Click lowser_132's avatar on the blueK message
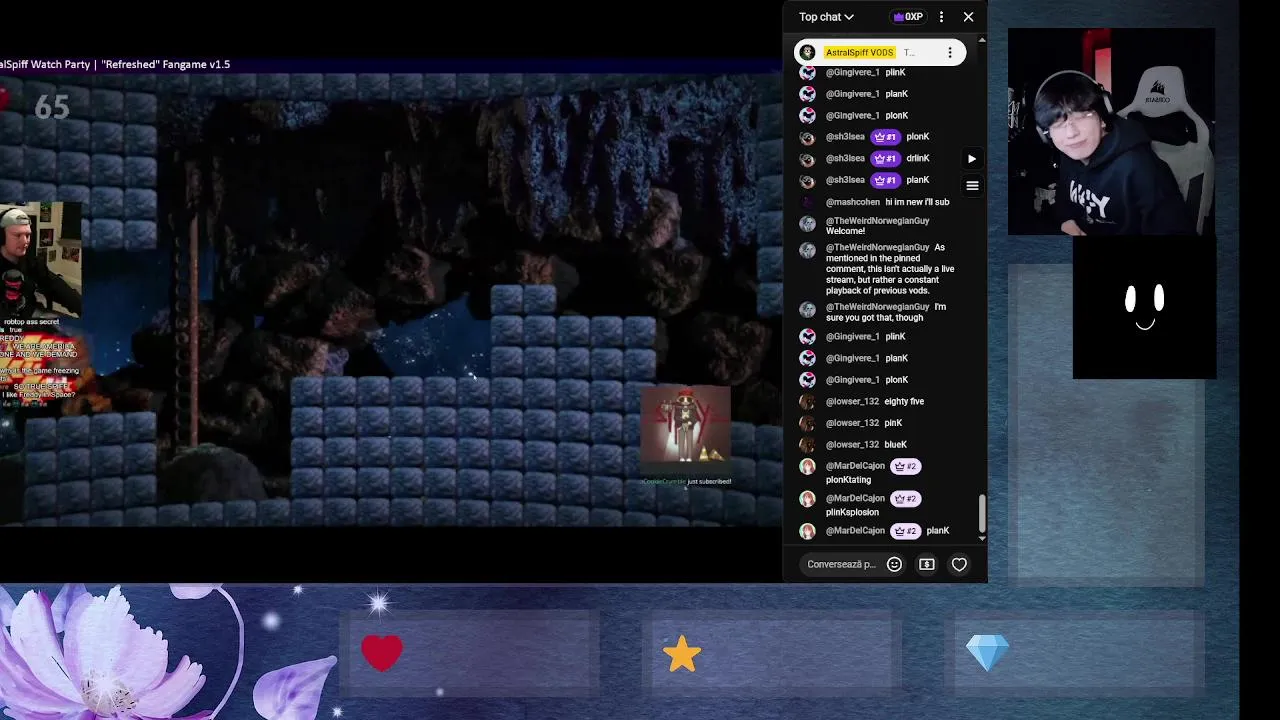1280x720 pixels. point(807,445)
